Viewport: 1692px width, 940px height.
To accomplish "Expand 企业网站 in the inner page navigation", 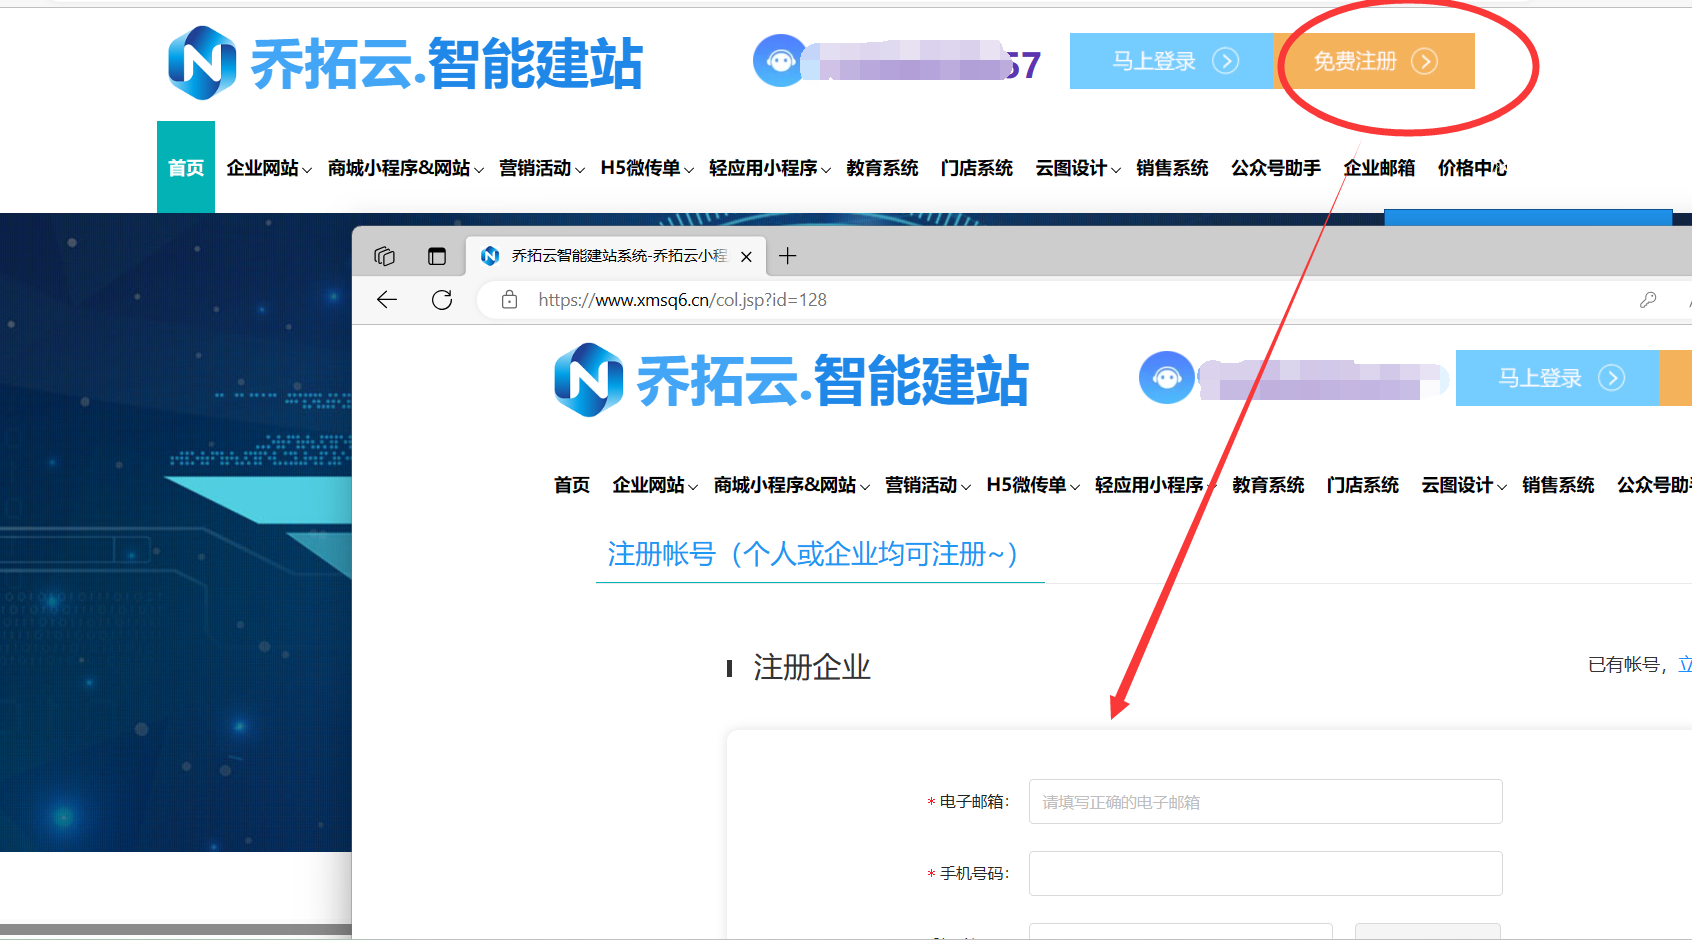I will tap(655, 485).
